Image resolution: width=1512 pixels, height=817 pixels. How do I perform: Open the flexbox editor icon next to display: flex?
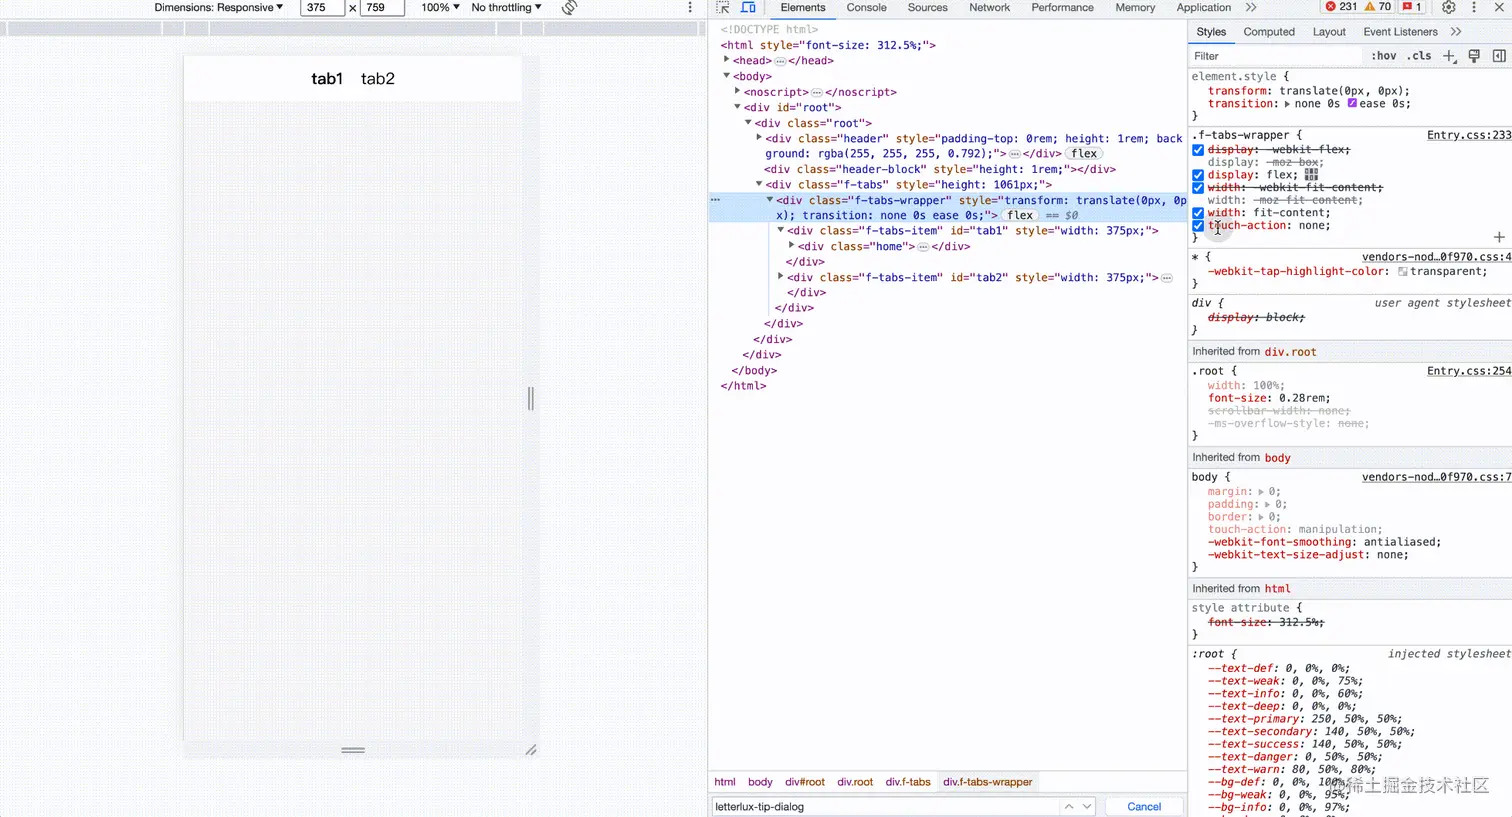tap(1311, 174)
